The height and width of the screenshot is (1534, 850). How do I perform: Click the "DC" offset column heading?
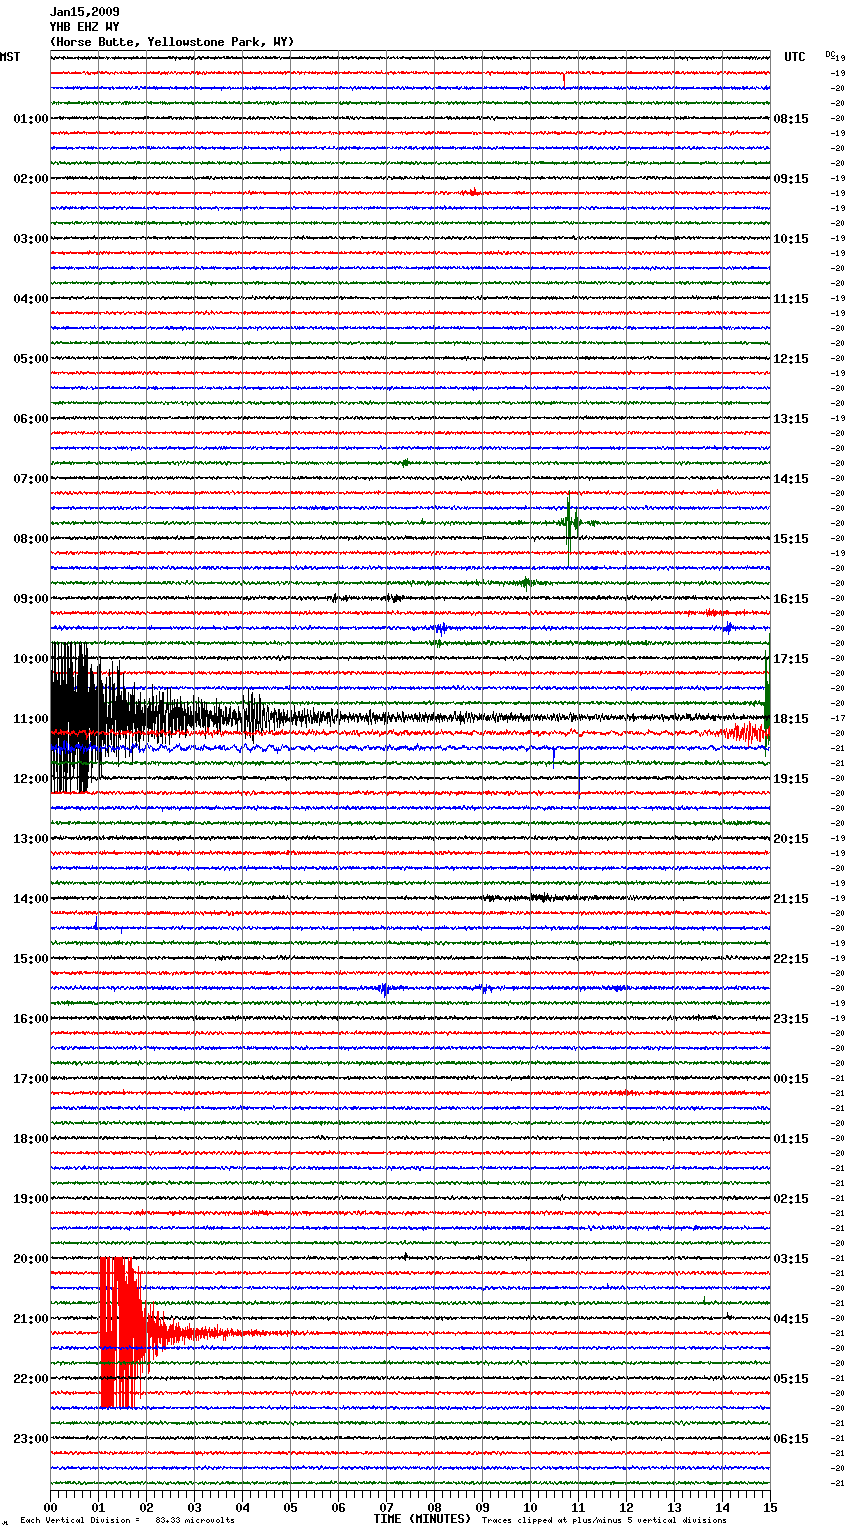click(x=830, y=54)
